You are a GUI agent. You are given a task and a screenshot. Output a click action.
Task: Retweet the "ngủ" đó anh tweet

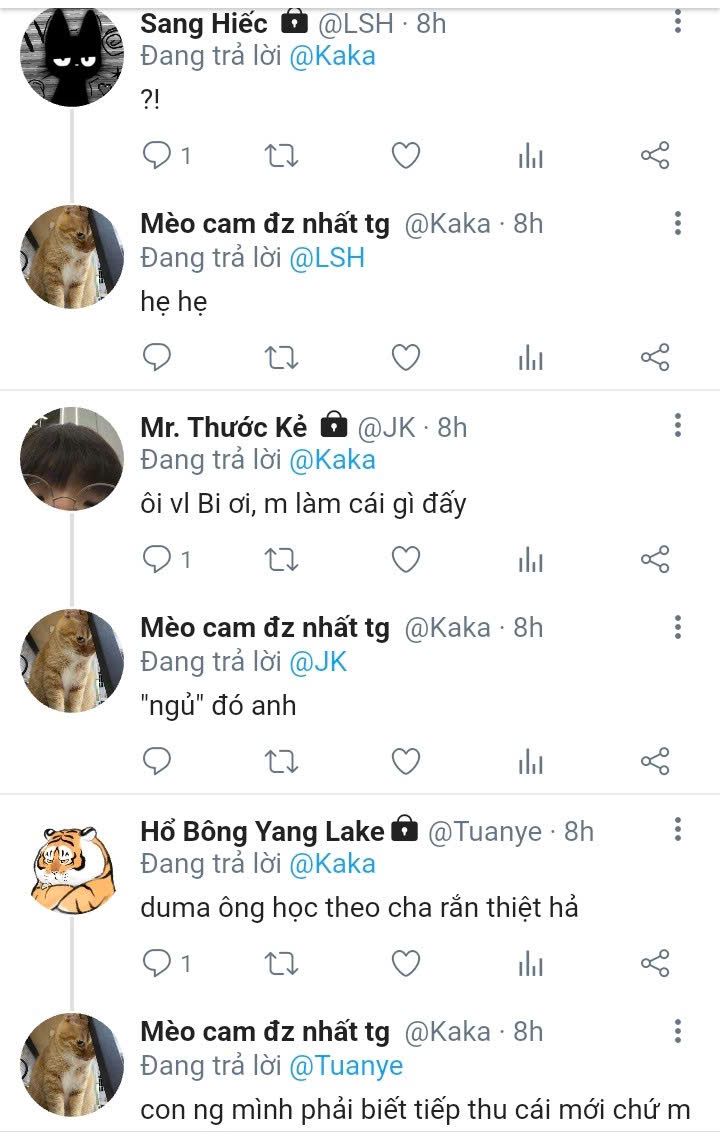point(281,762)
